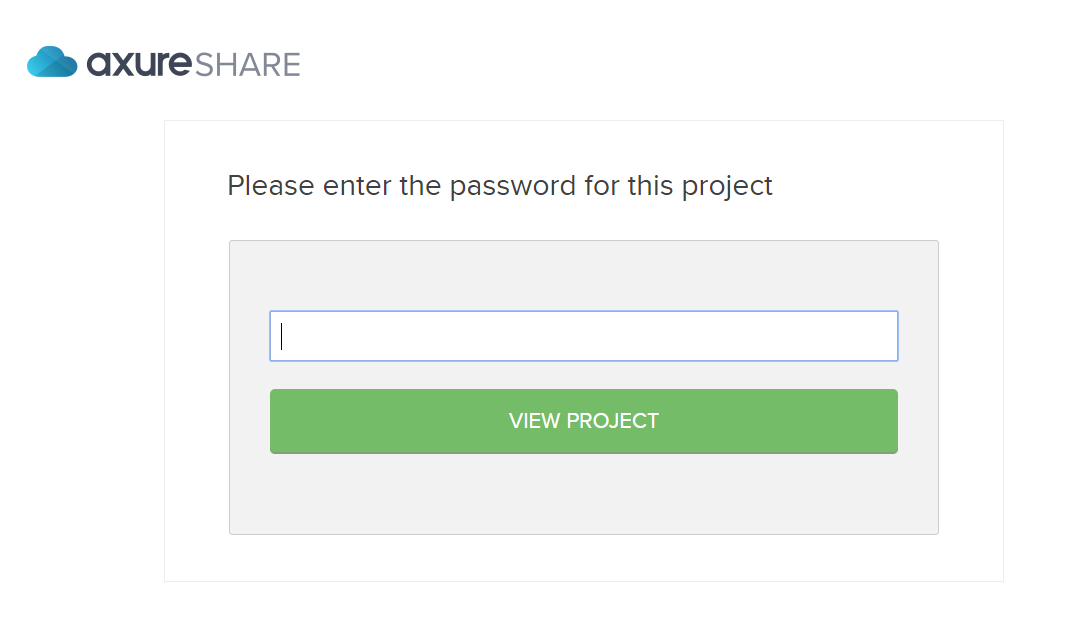Screen dimensions: 1085x639
Task: Click the word "project" in the heading
Action: (726, 186)
